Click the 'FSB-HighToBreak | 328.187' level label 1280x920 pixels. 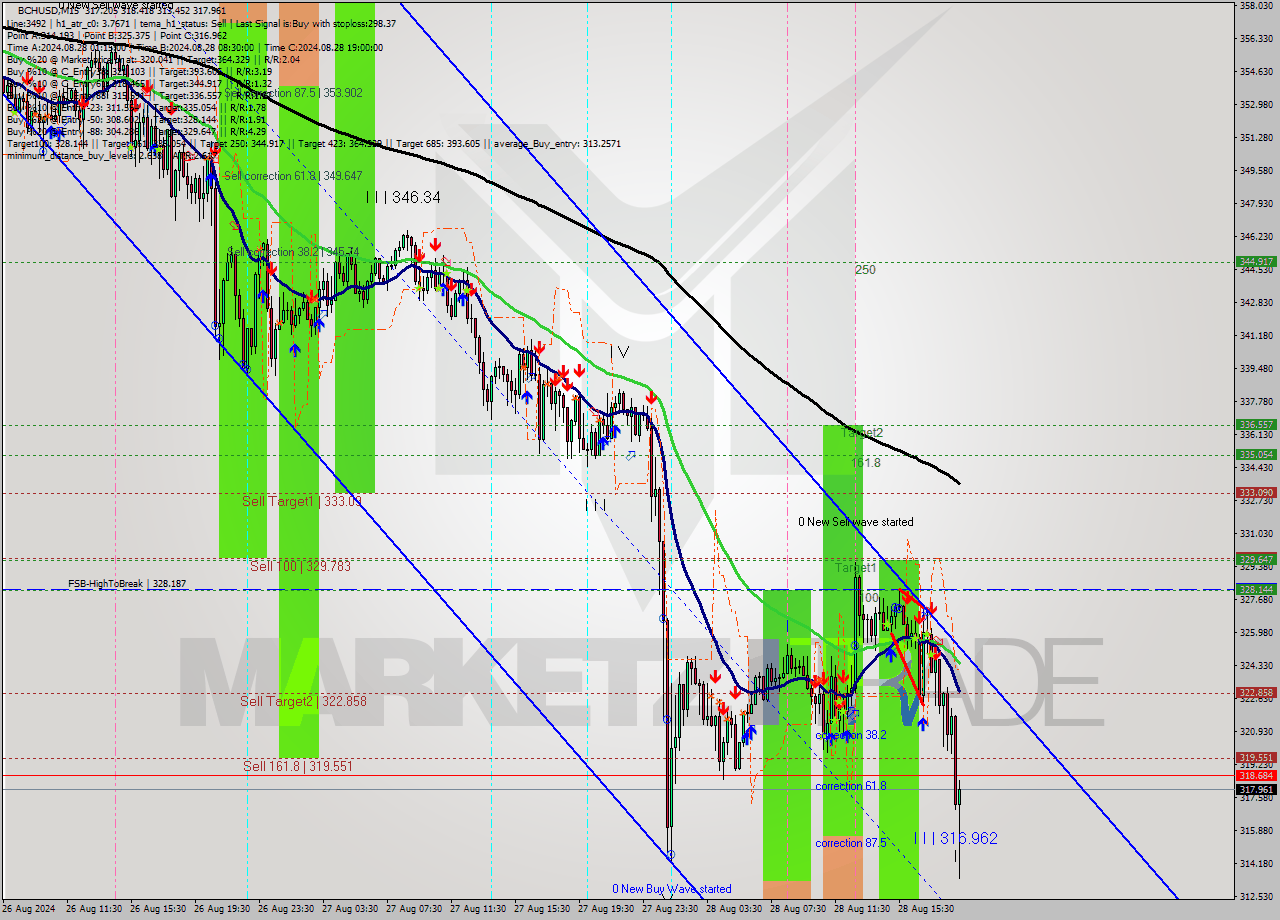(x=127, y=583)
